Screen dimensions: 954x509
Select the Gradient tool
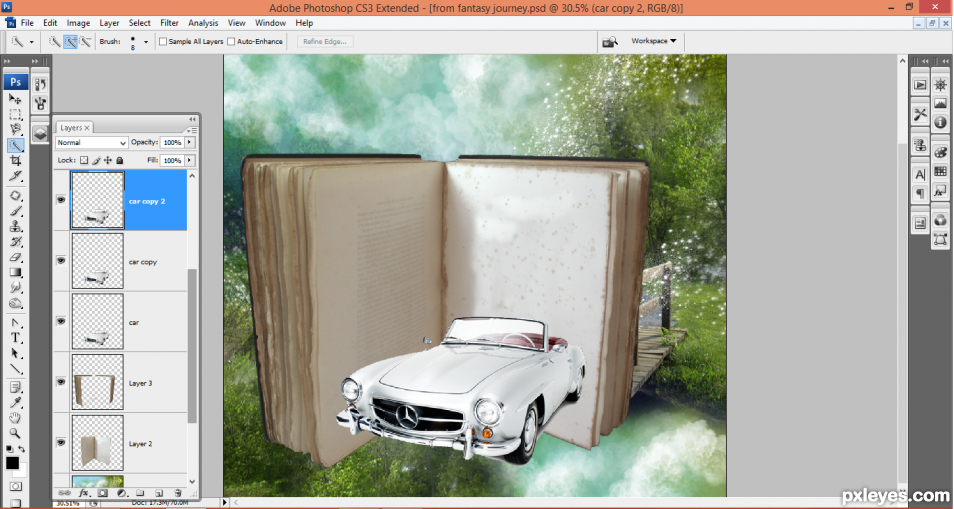click(15, 272)
